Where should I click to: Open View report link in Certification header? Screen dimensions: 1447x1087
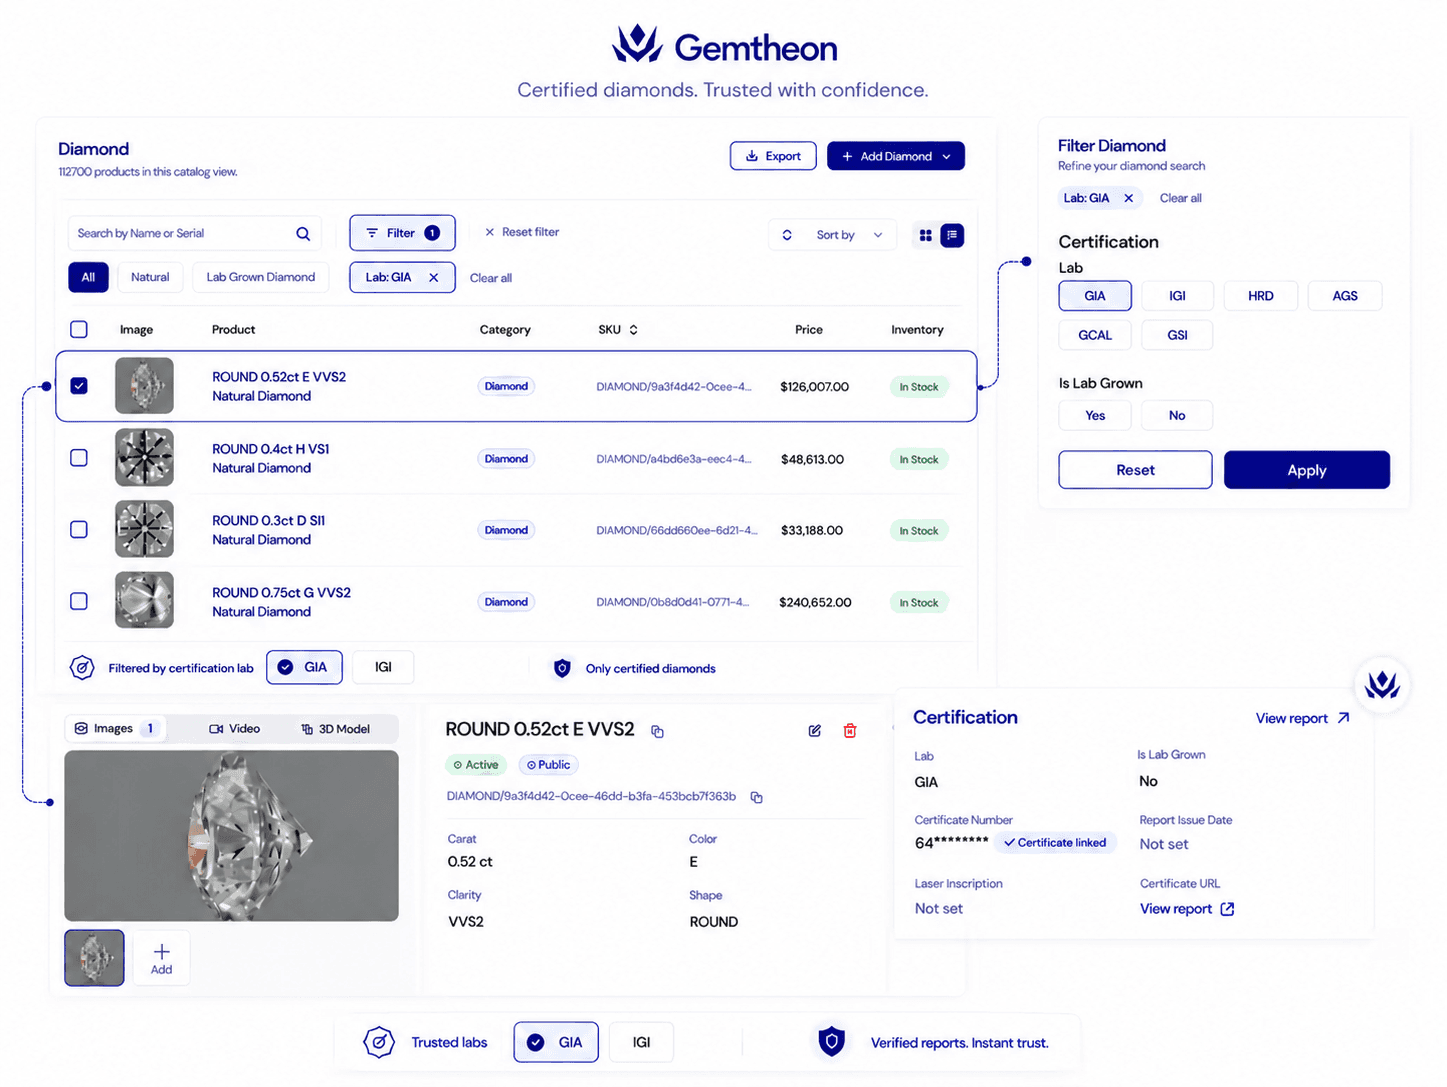(1303, 718)
